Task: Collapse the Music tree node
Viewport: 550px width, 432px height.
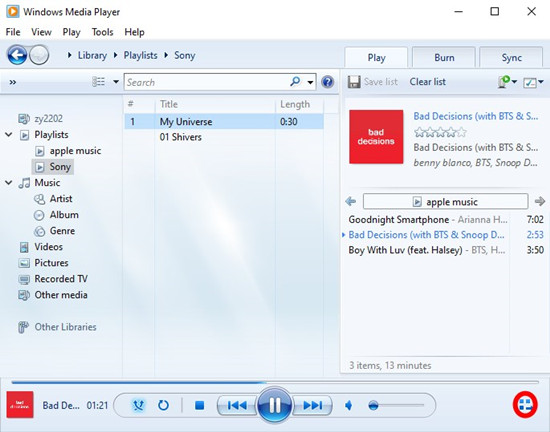Action: click(x=9, y=183)
